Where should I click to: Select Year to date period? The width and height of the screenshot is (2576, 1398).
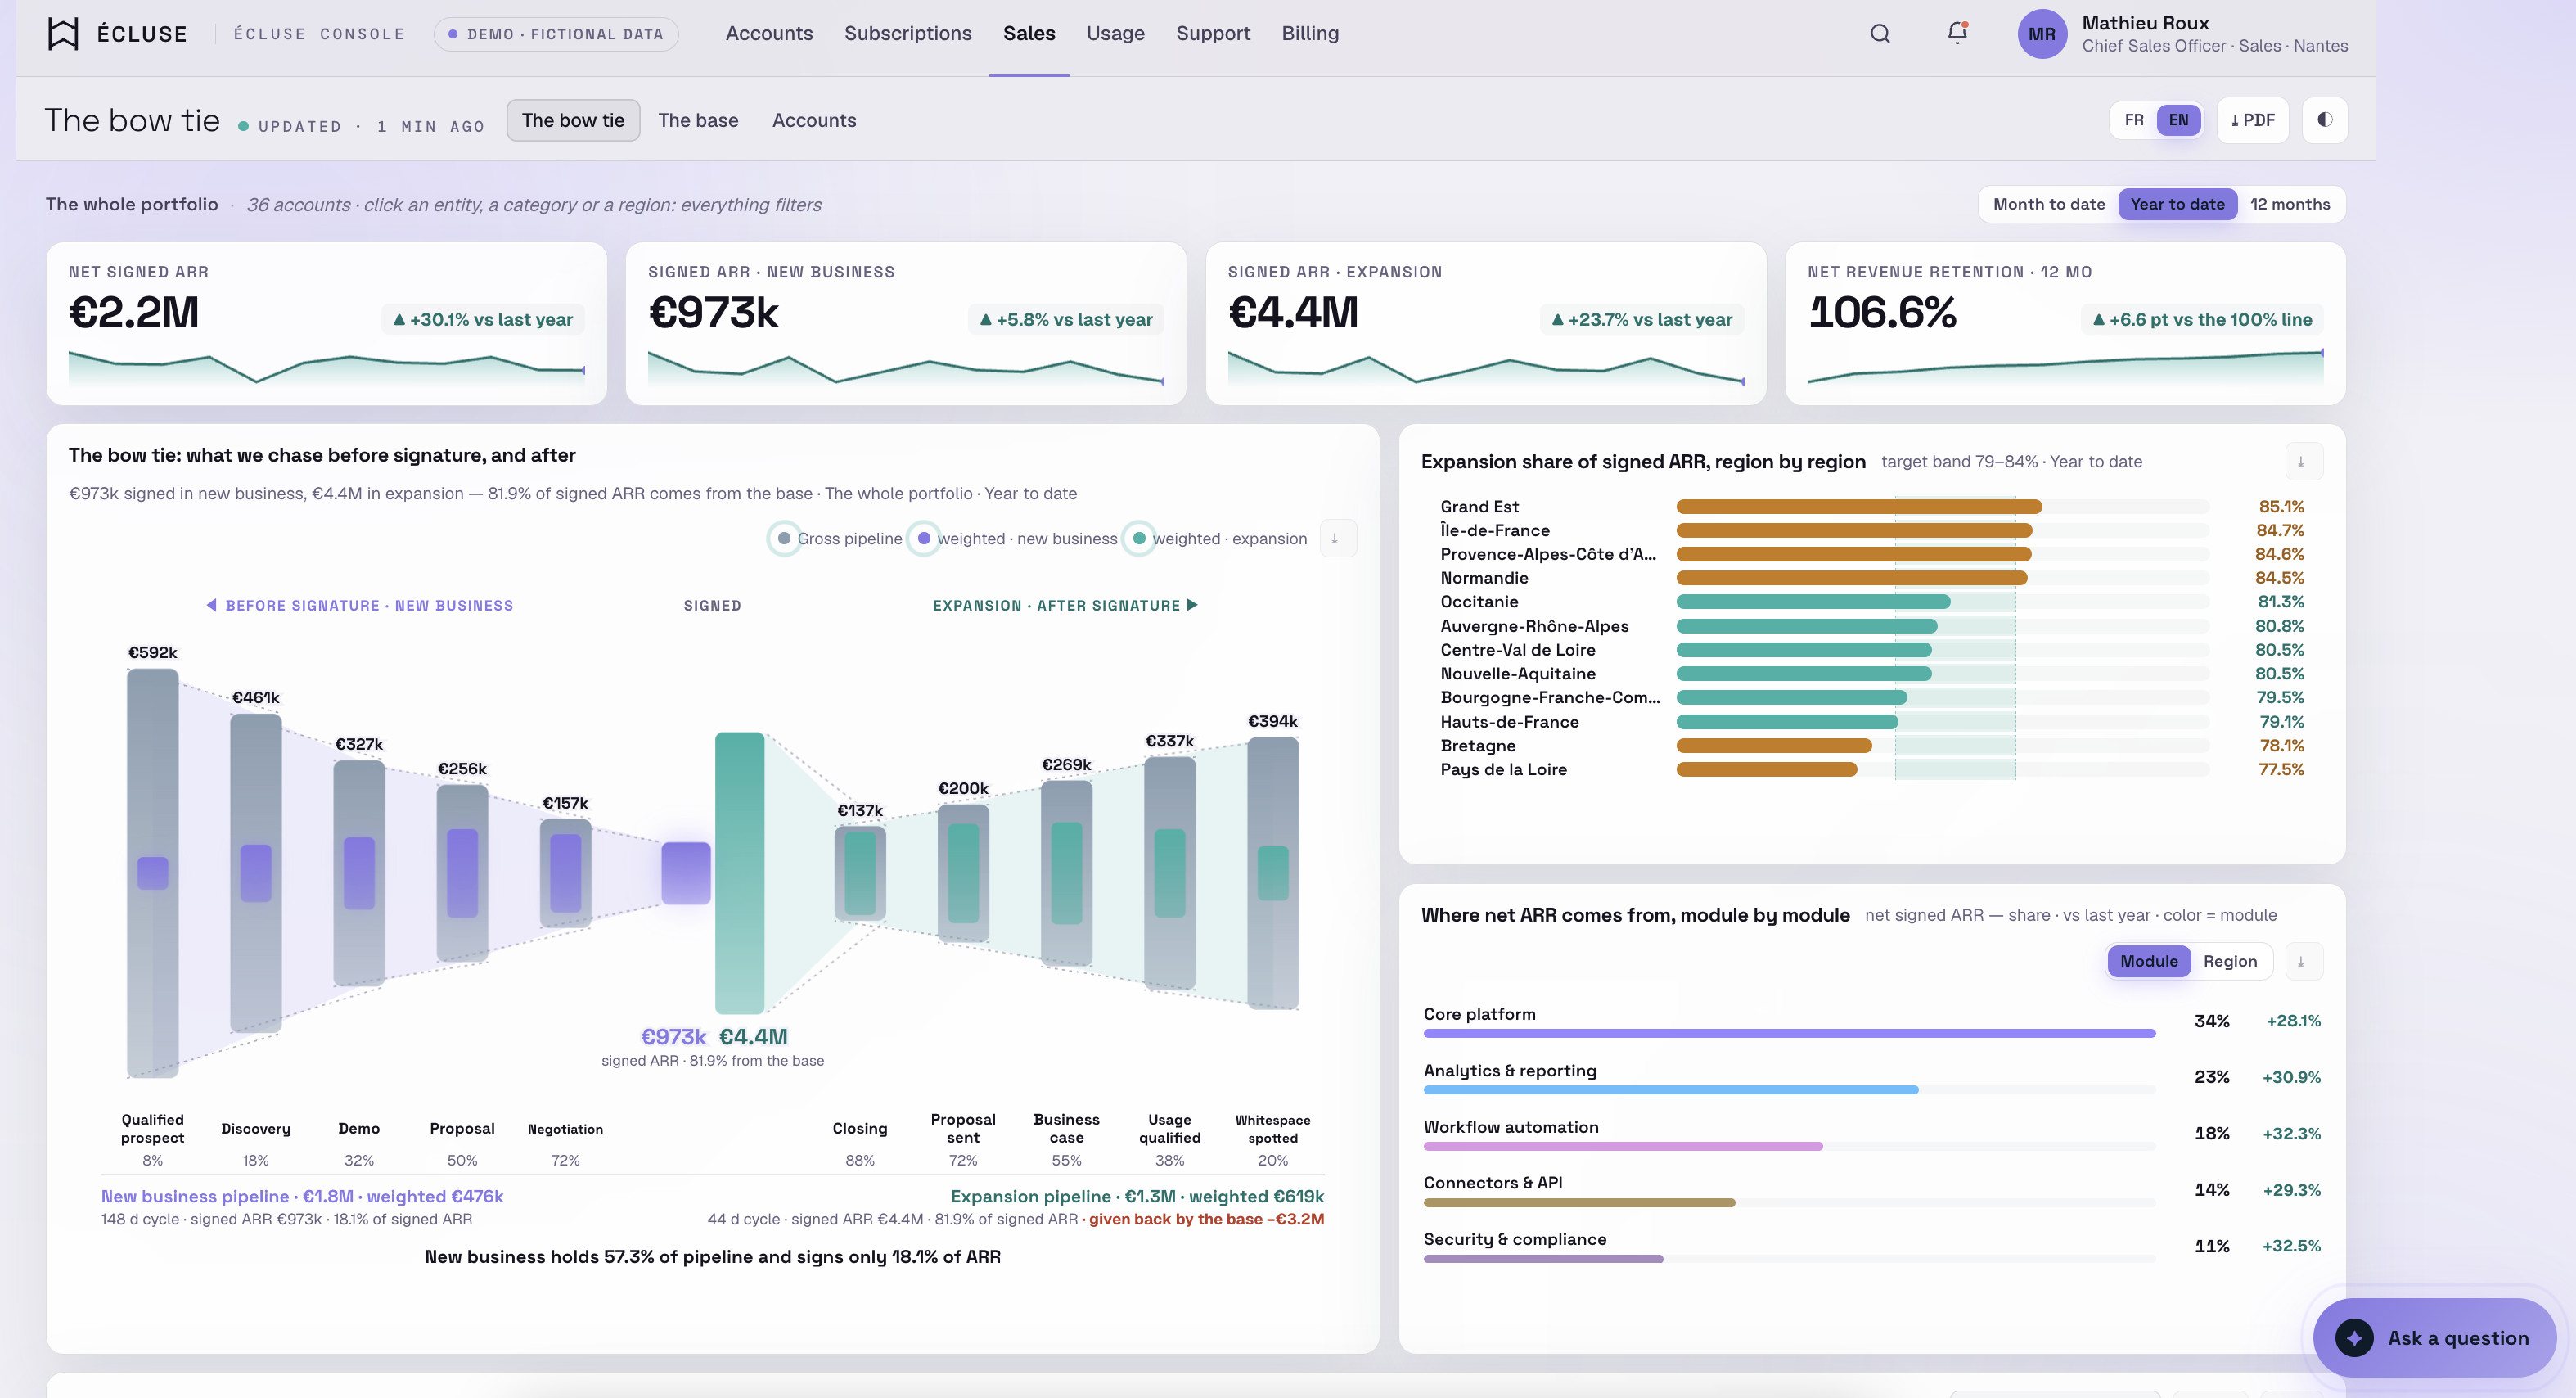click(2177, 204)
